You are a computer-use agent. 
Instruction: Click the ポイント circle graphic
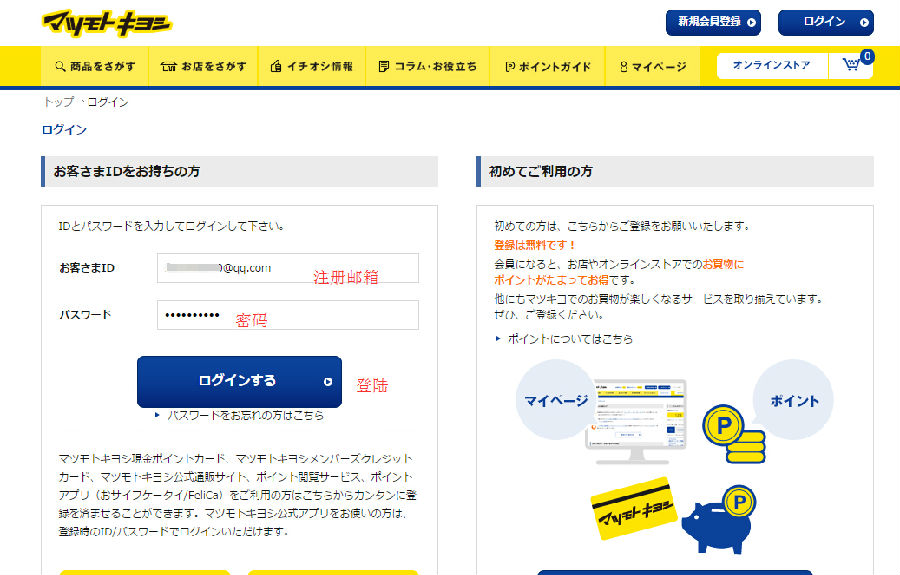point(794,401)
